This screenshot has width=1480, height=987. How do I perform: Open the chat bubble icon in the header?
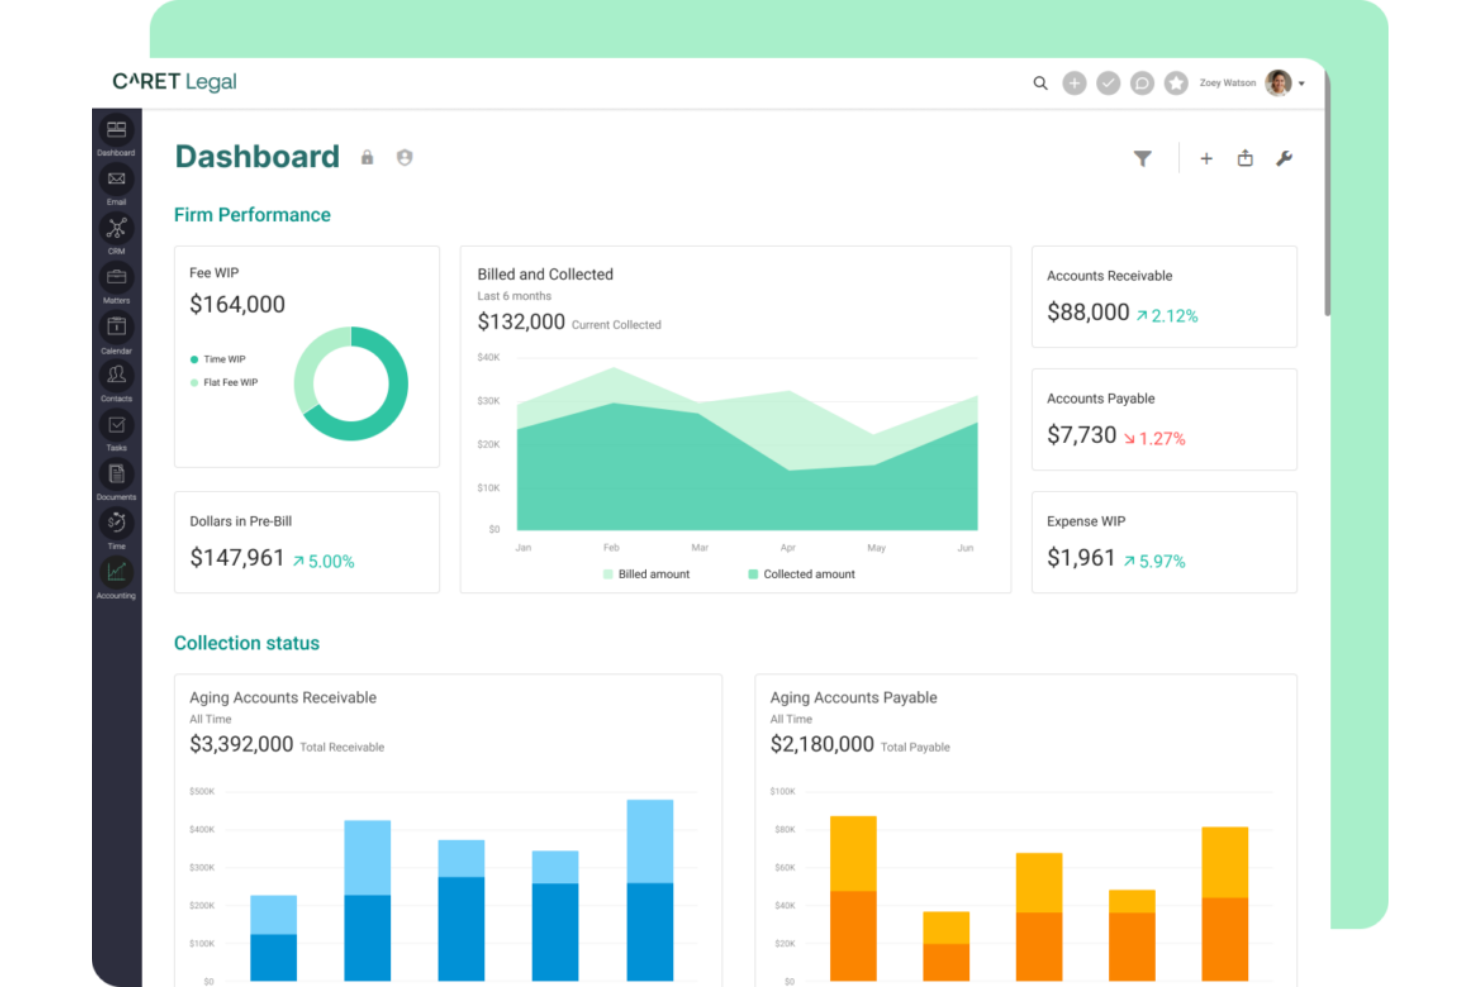1142,83
